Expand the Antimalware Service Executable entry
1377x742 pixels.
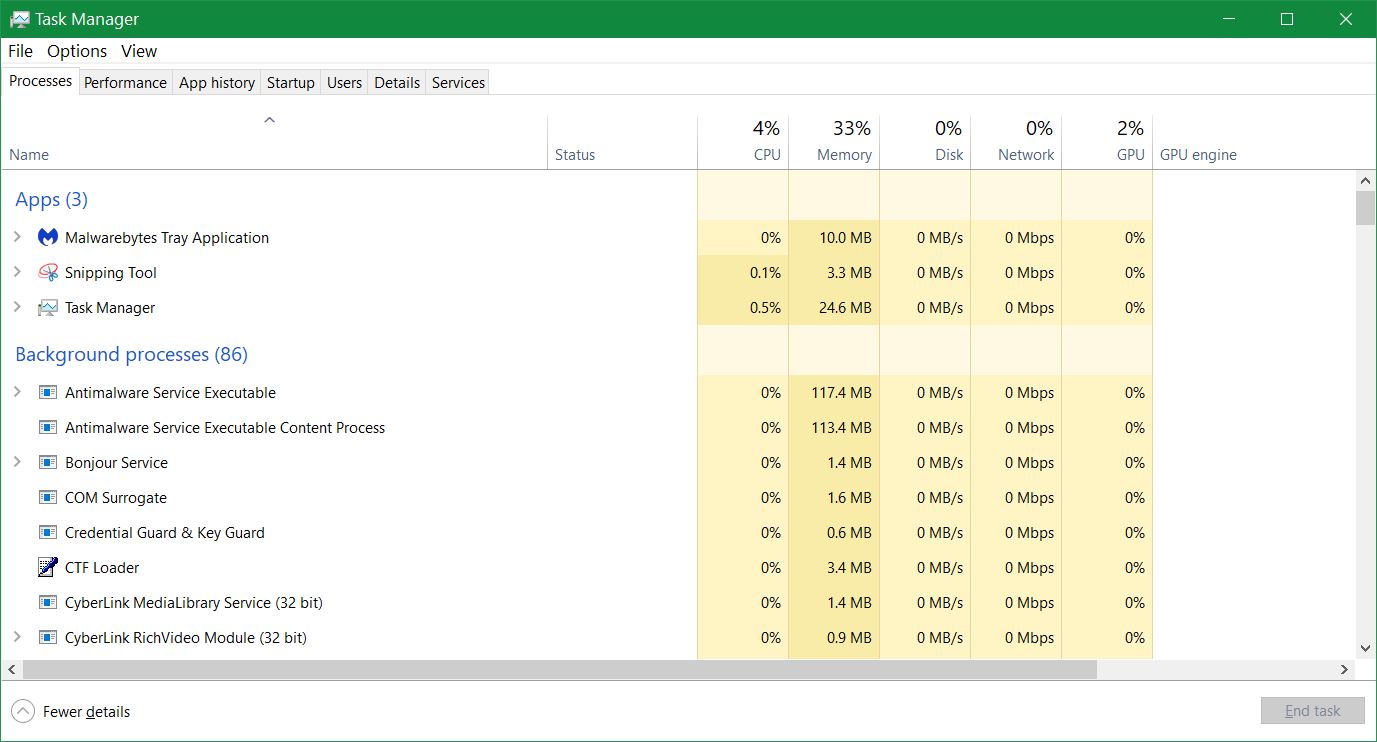[x=17, y=393]
